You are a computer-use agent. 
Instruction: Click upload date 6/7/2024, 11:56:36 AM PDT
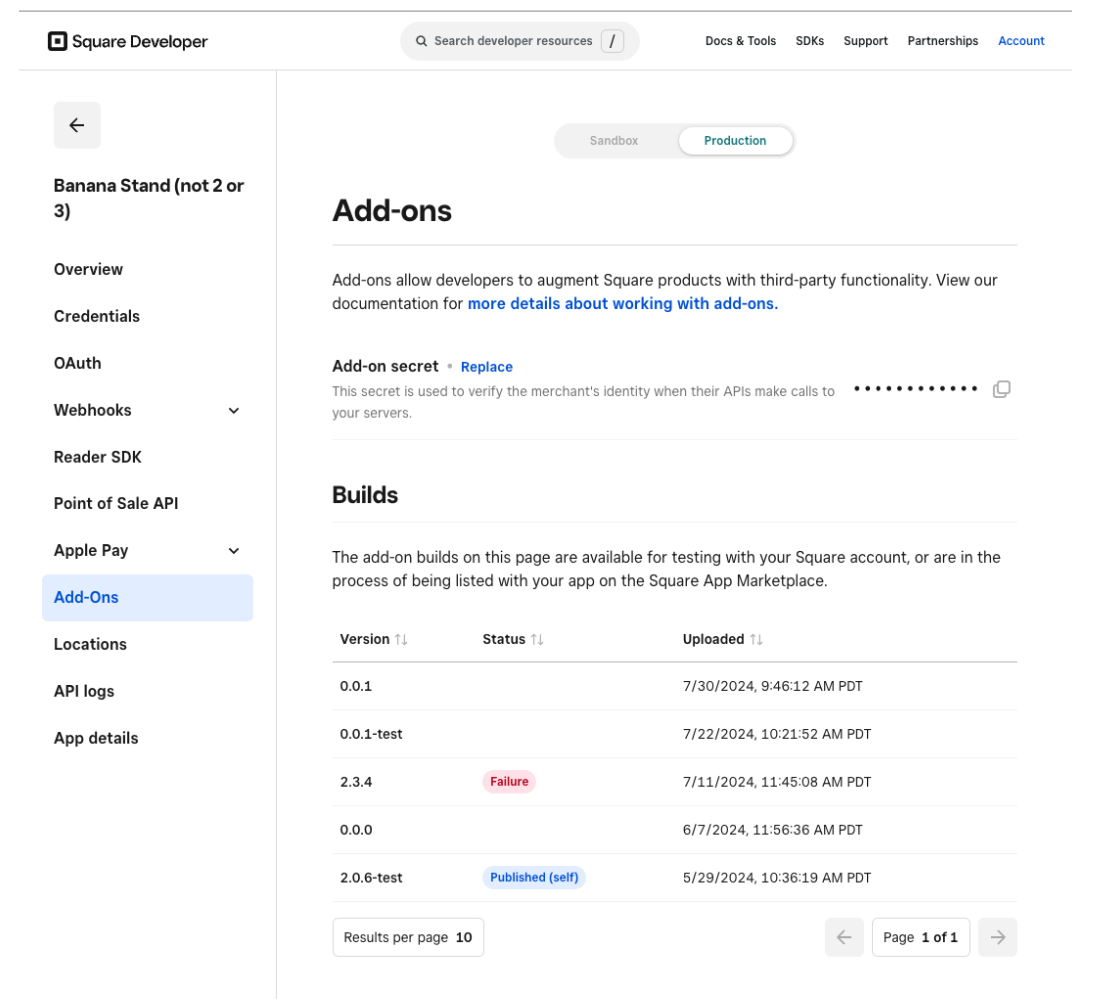(x=772, y=830)
